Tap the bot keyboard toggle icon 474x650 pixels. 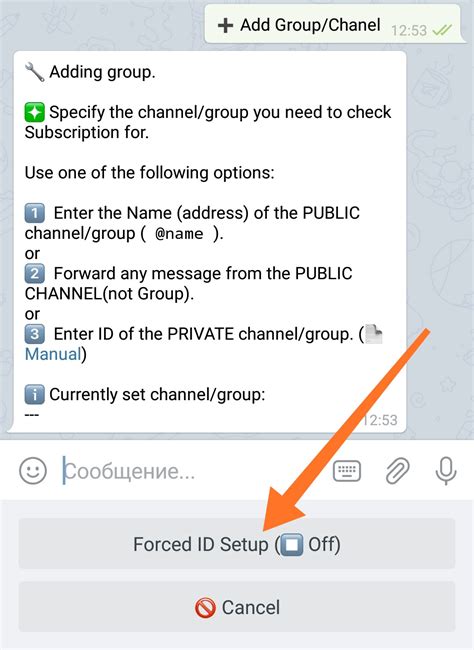[347, 471]
